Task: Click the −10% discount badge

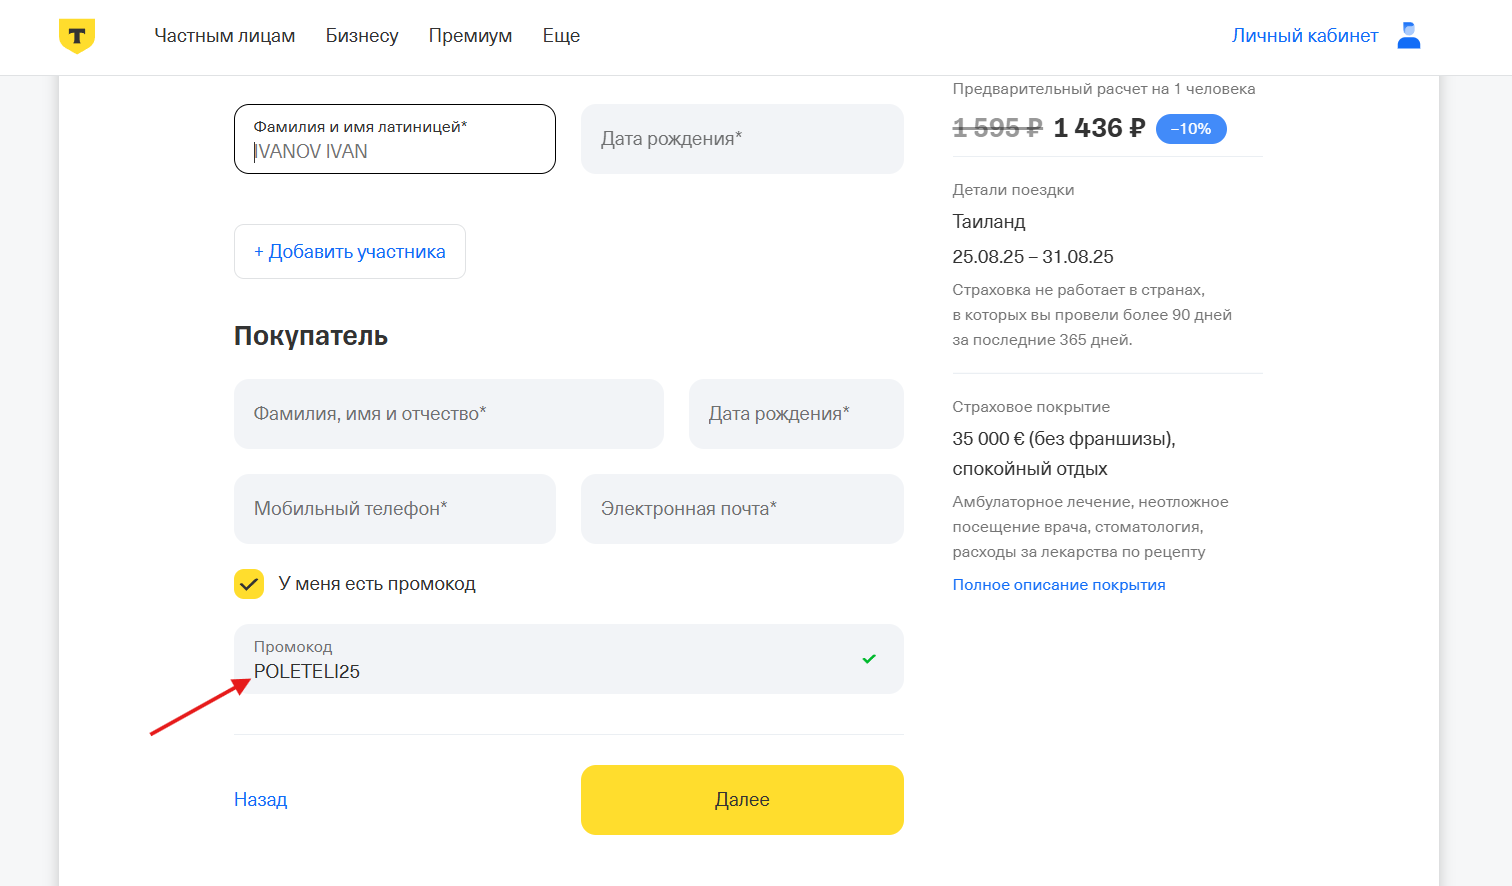Action: tap(1191, 129)
